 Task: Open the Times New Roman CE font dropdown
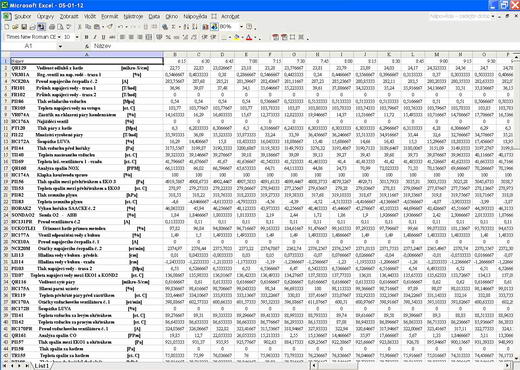[59, 37]
